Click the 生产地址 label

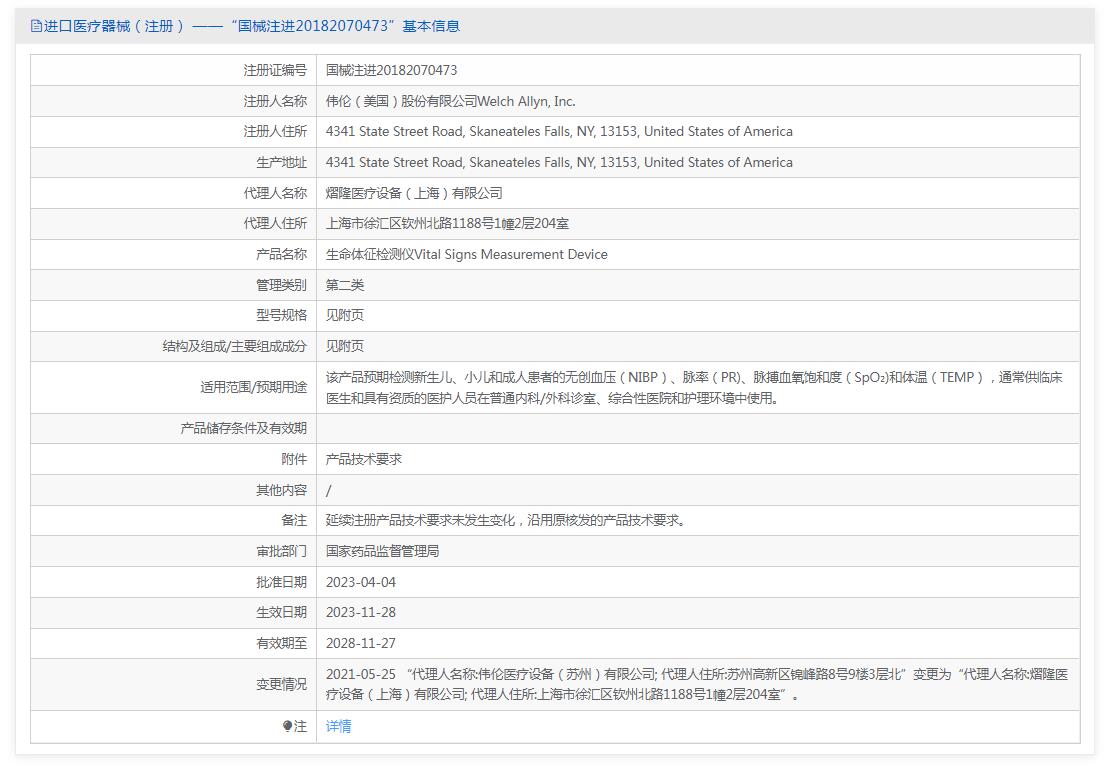pyautogui.click(x=281, y=162)
